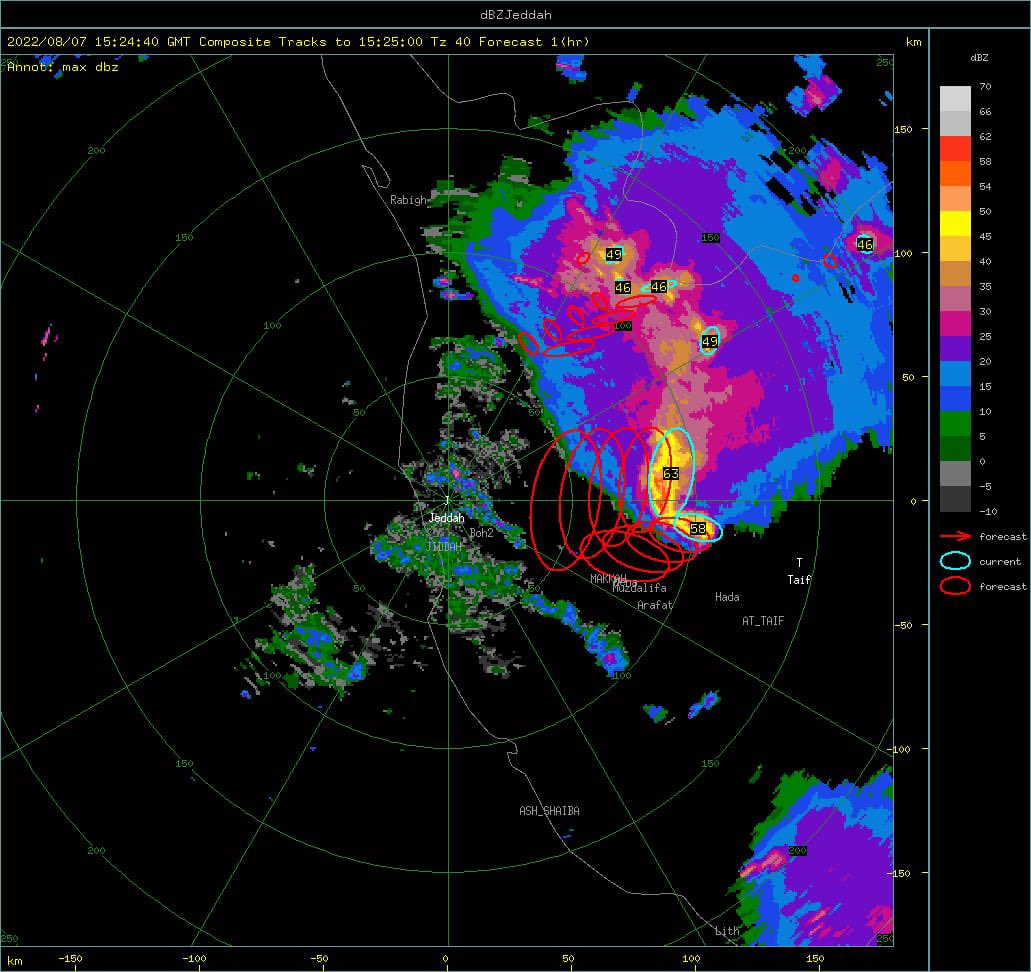Select the storm cell labeled 63
The height and width of the screenshot is (972, 1031).
point(671,474)
